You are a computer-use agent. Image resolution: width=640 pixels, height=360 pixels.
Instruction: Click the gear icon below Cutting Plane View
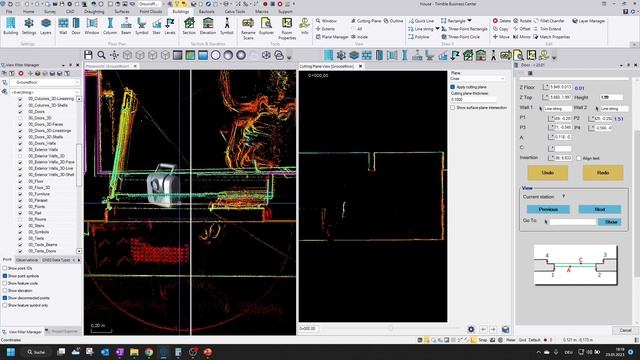(471, 329)
